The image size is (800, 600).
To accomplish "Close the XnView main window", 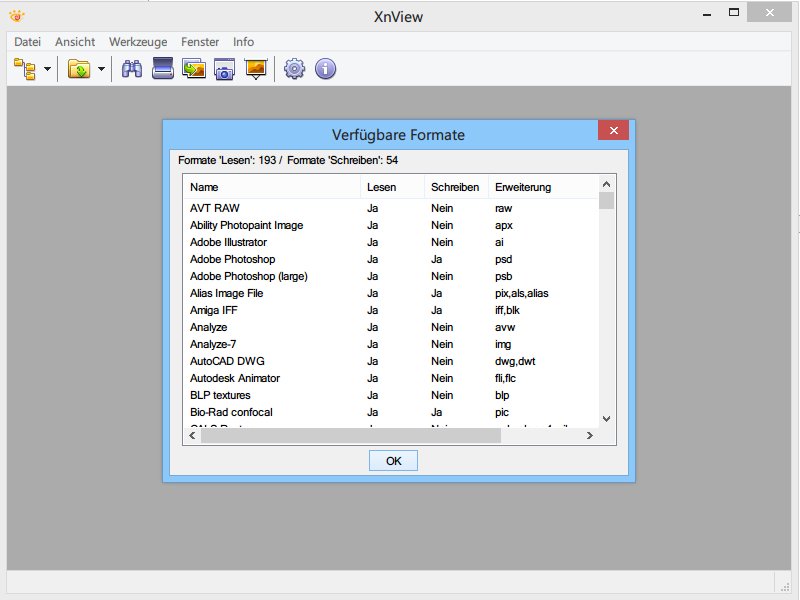I will pos(769,13).
